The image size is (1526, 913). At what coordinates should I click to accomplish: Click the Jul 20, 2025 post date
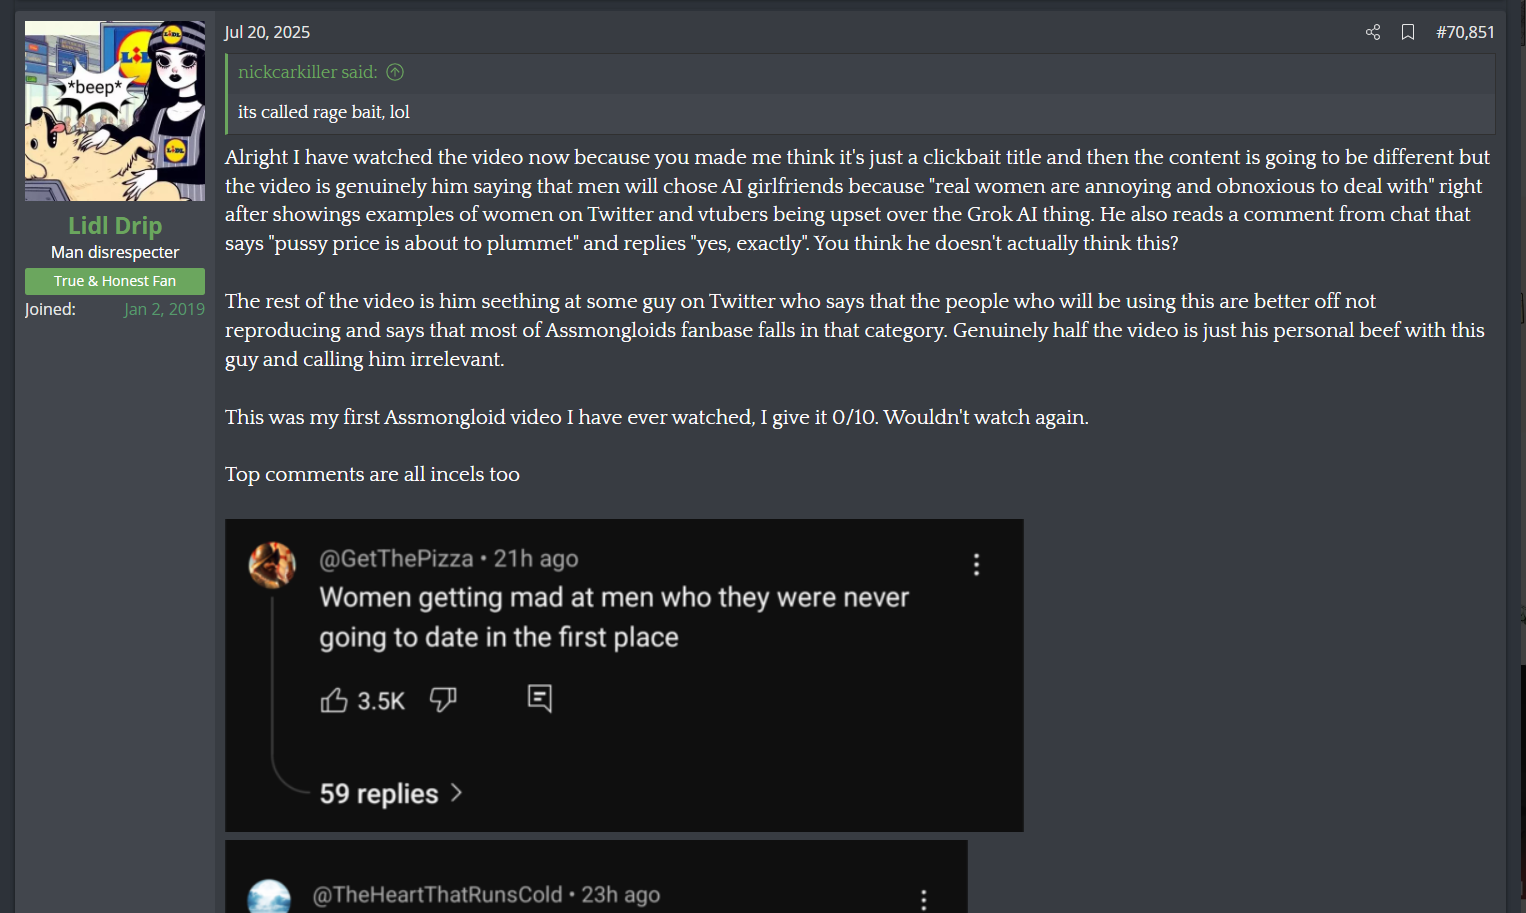click(267, 32)
